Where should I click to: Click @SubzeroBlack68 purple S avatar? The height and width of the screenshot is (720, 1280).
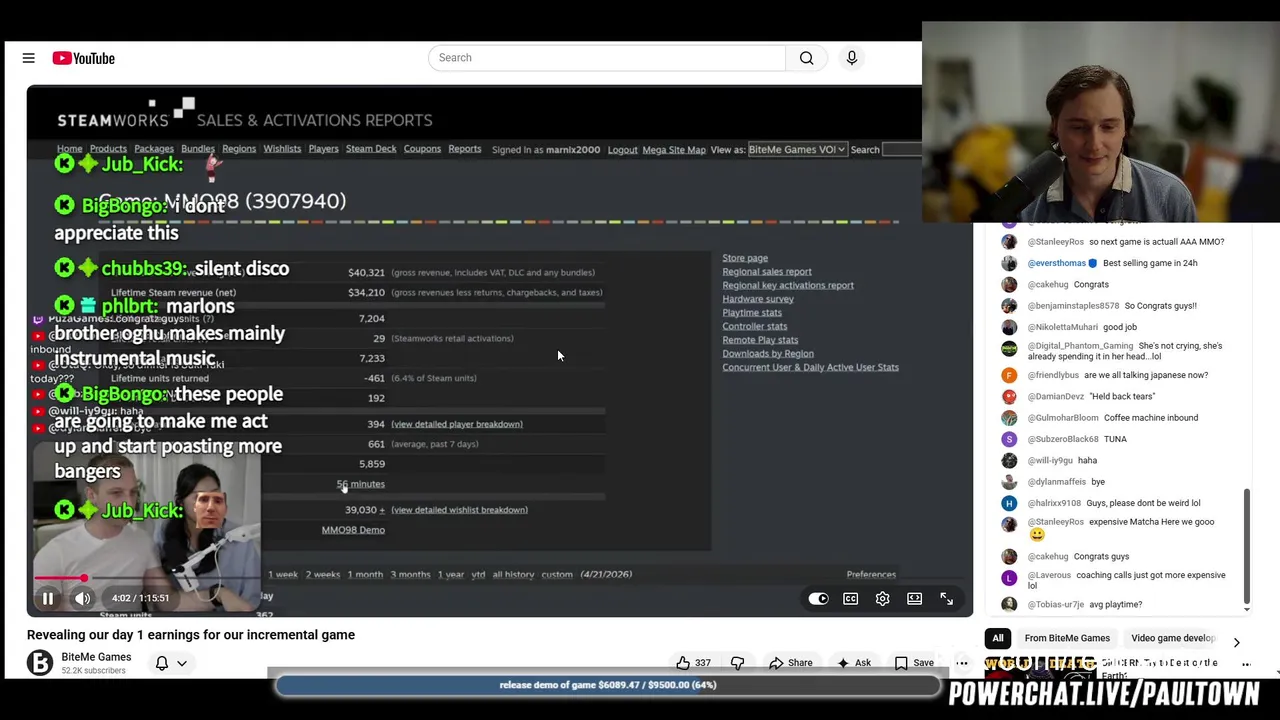(x=1009, y=439)
